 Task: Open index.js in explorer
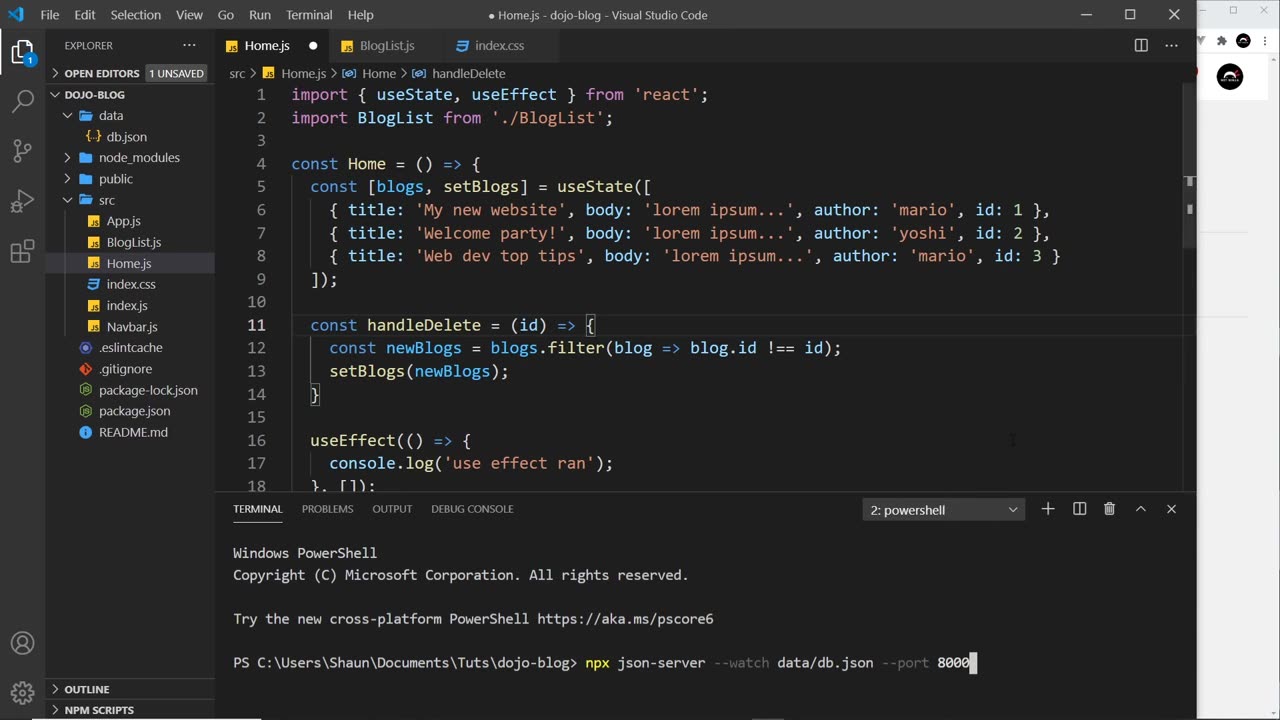(x=130, y=305)
